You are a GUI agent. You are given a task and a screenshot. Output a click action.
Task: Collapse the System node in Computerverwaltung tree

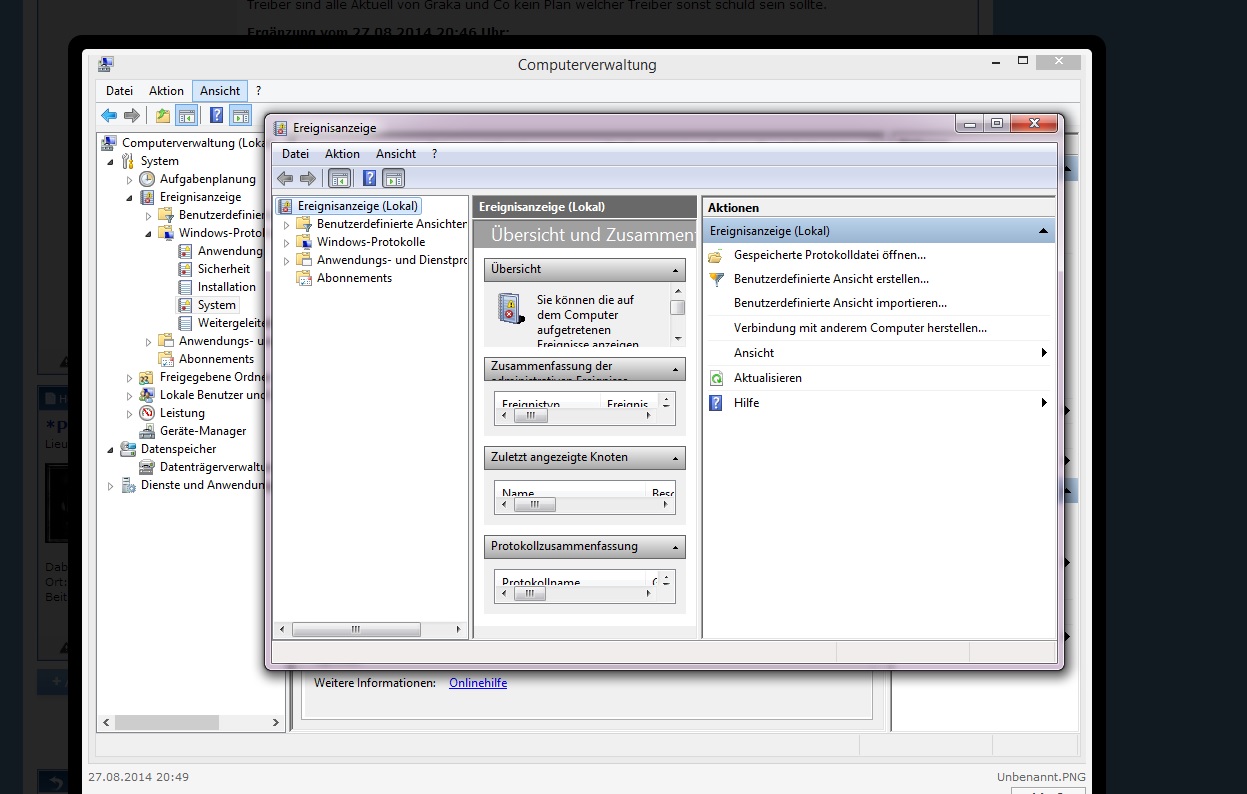[110, 161]
